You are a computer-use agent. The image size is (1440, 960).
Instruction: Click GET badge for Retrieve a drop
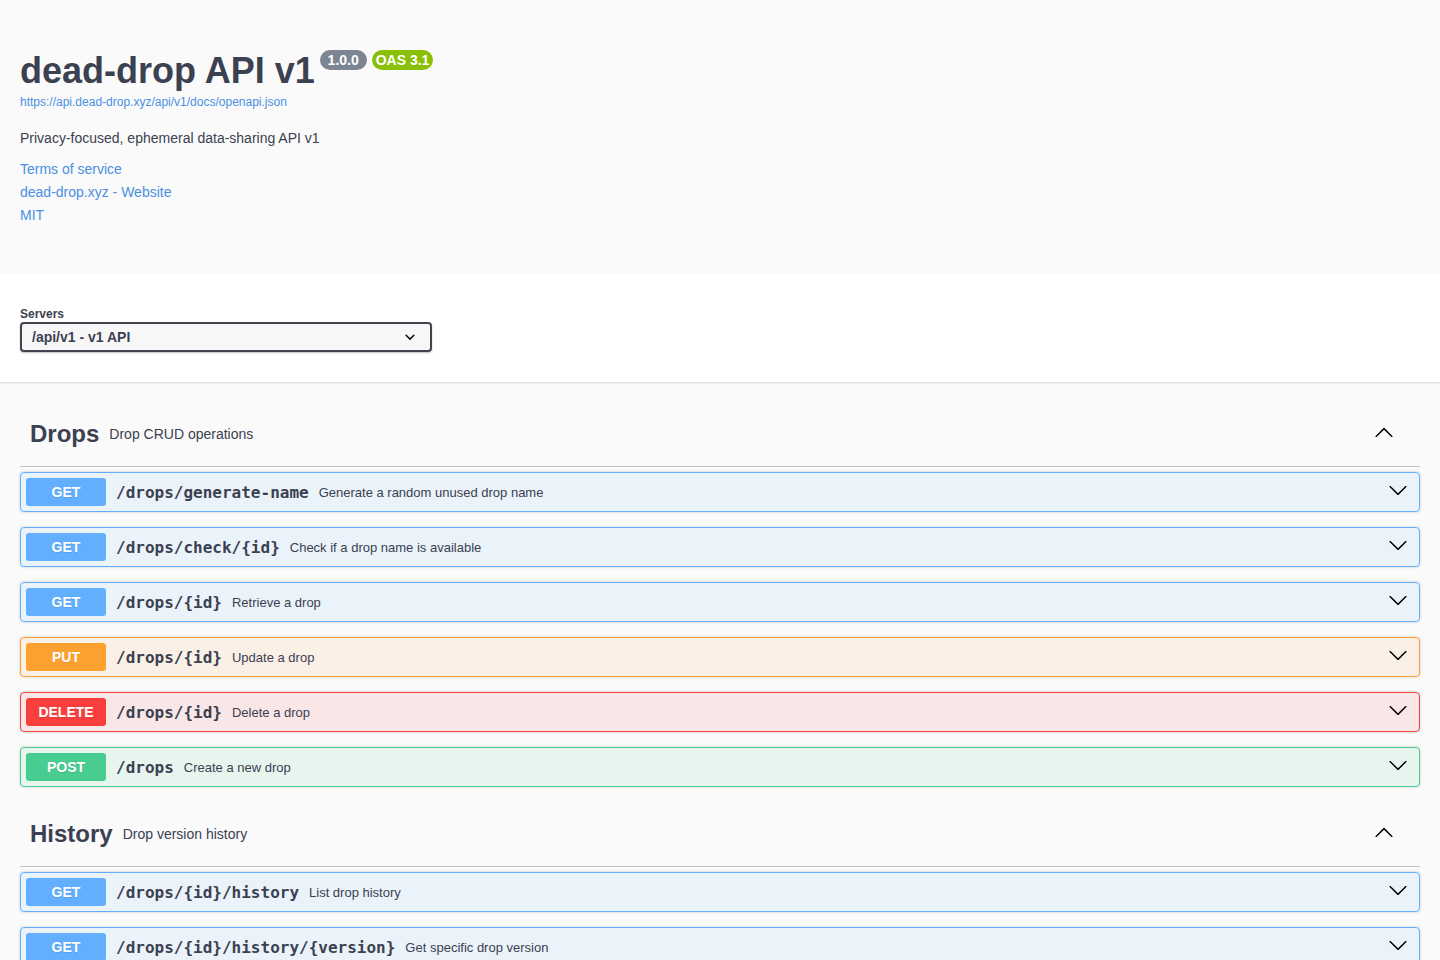click(66, 602)
